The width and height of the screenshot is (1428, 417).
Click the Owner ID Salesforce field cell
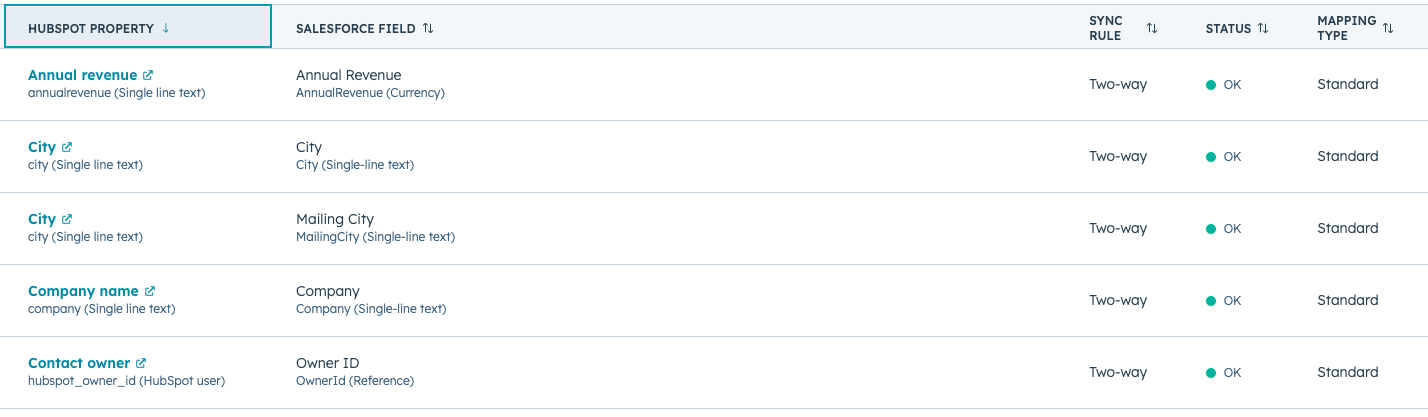pos(327,363)
